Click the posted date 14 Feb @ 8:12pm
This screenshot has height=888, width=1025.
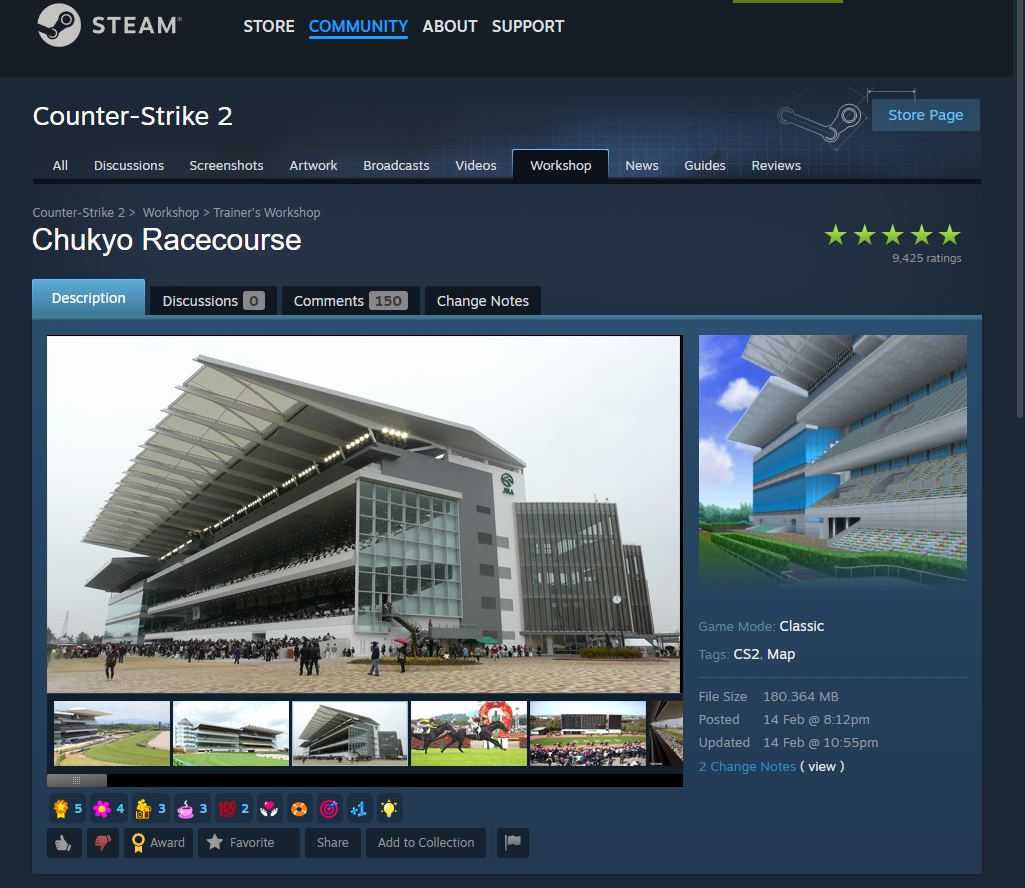pos(816,719)
